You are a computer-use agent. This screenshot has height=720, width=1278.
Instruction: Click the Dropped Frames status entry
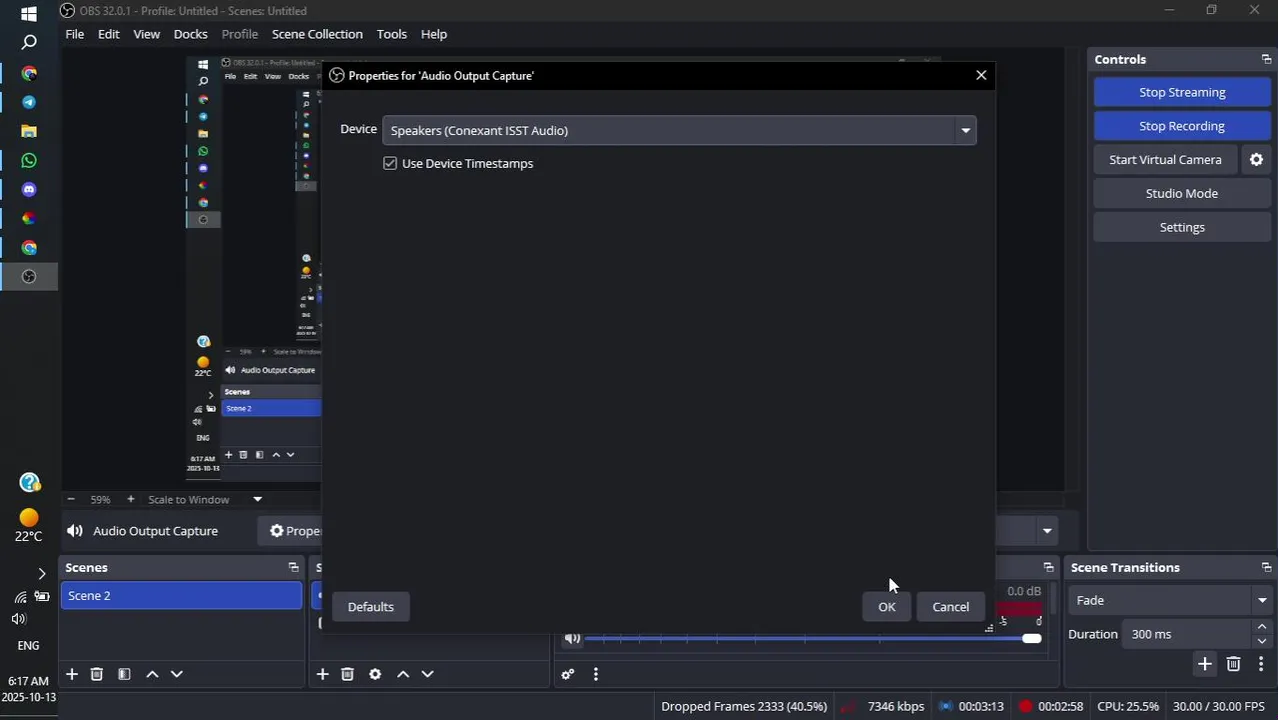pyautogui.click(x=744, y=707)
